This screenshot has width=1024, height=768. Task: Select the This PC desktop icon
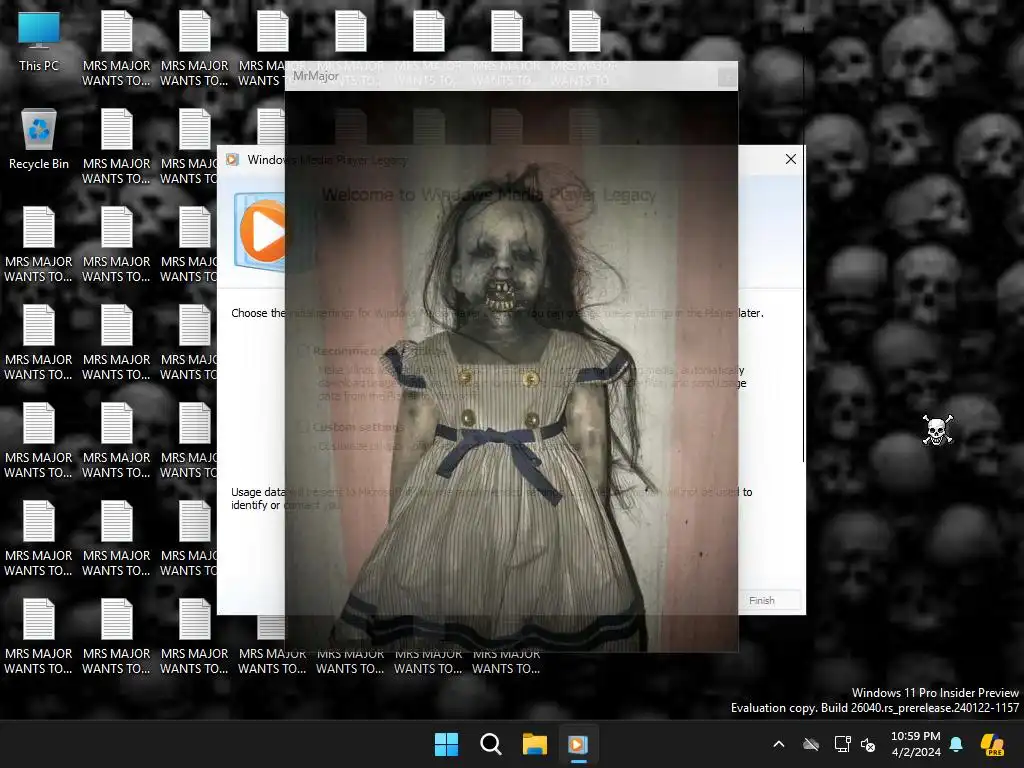[x=39, y=42]
